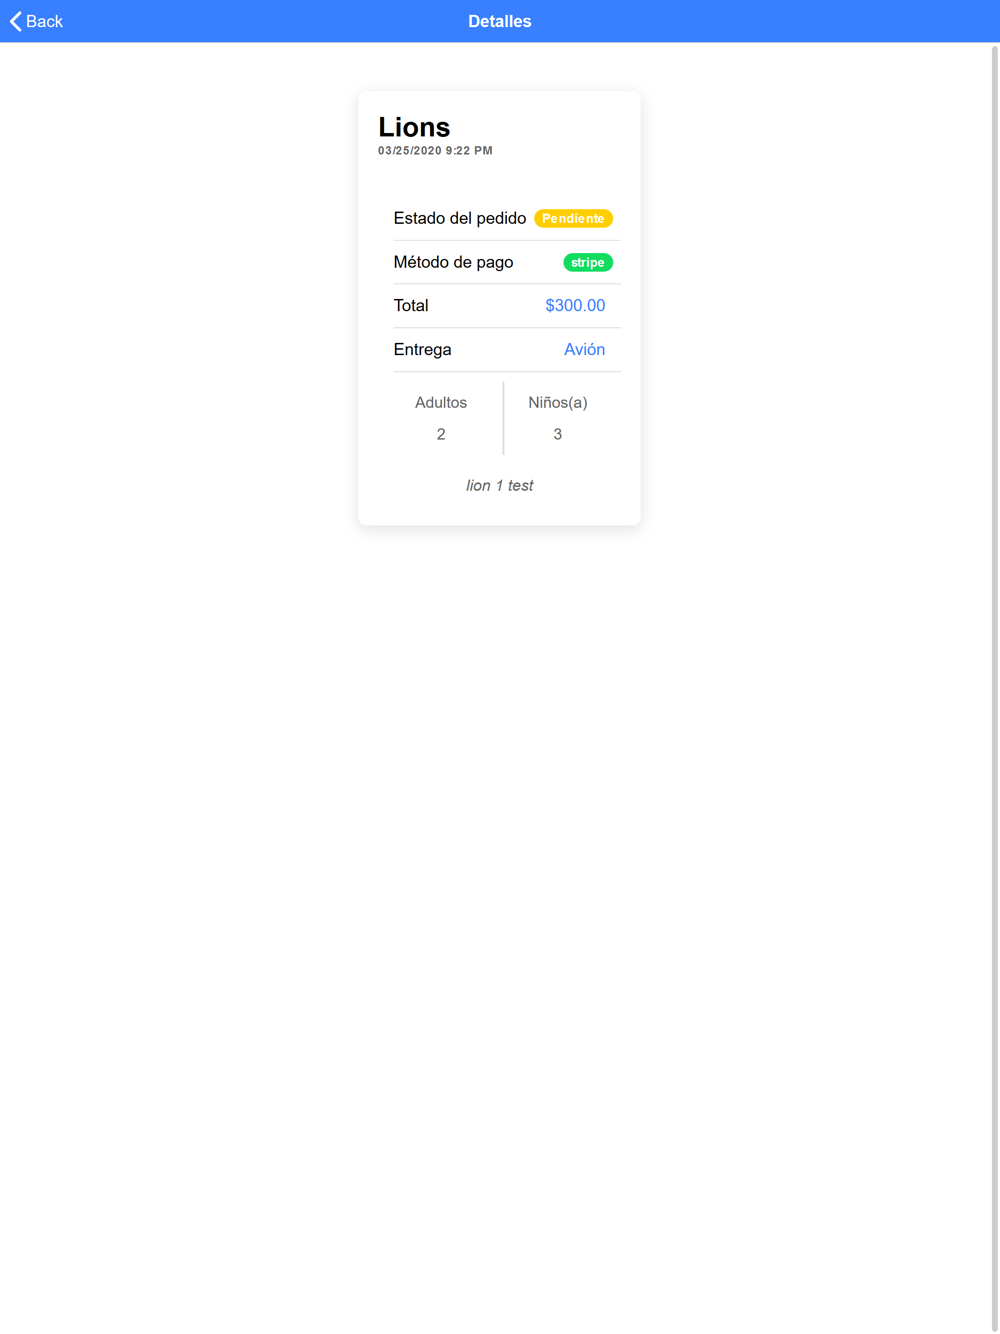Click the Back text label
The image size is (1000, 1334).
pos(44,22)
